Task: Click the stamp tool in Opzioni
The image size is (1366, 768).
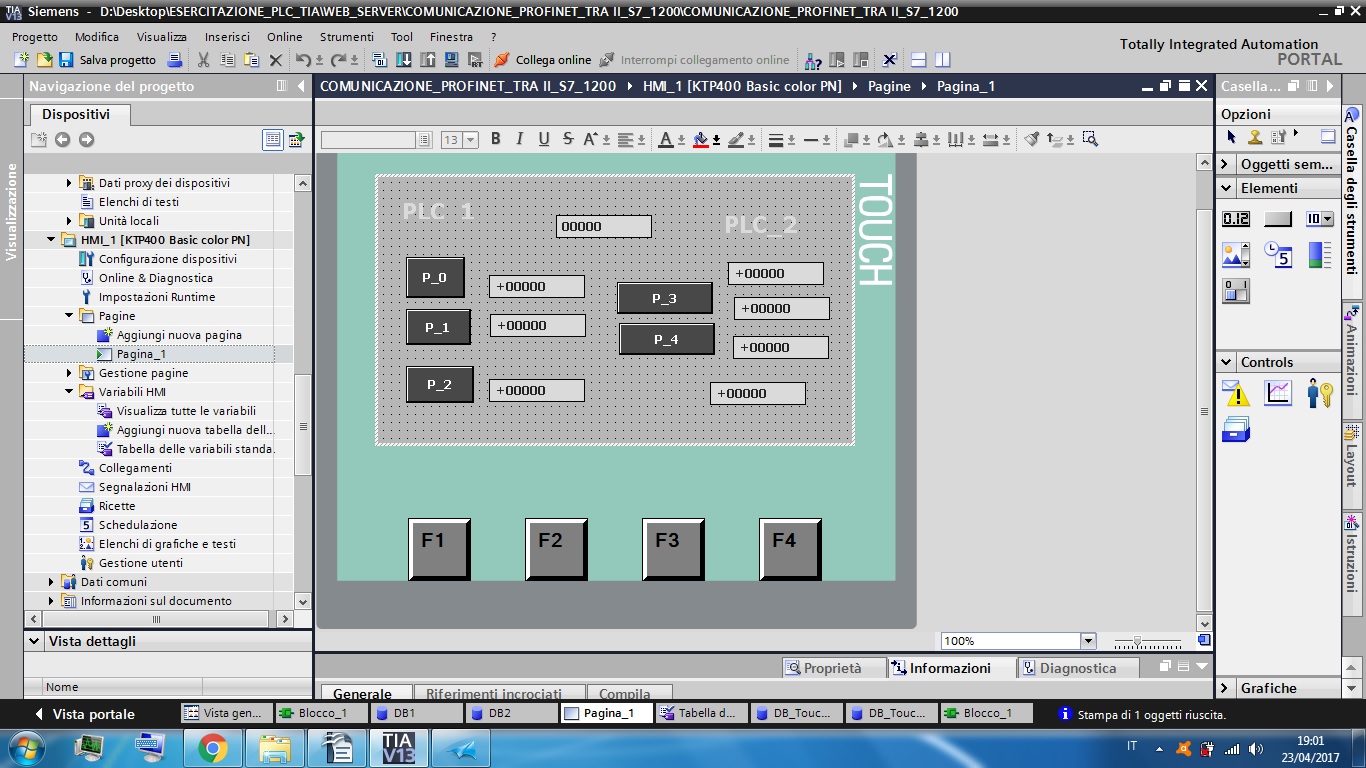Action: pyautogui.click(x=1254, y=137)
